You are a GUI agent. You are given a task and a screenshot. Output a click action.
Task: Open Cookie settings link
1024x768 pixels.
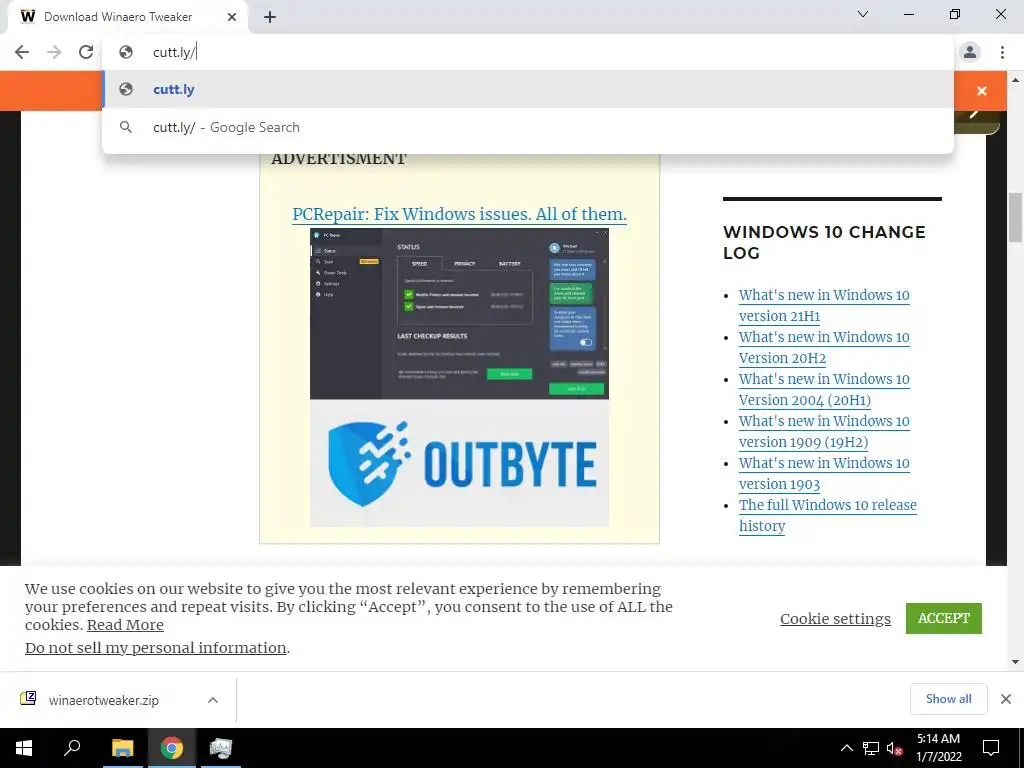point(835,618)
